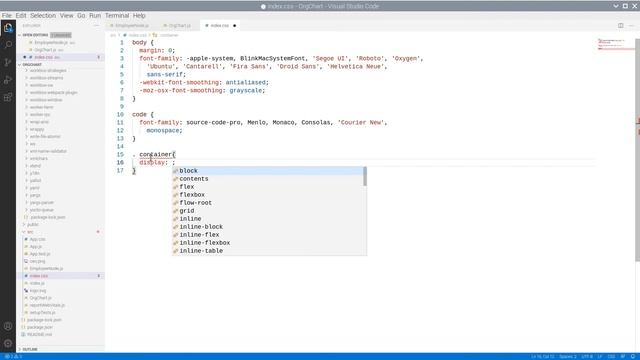Click the feedback icon in status bar
The width and height of the screenshot is (640, 360).
(623, 356)
